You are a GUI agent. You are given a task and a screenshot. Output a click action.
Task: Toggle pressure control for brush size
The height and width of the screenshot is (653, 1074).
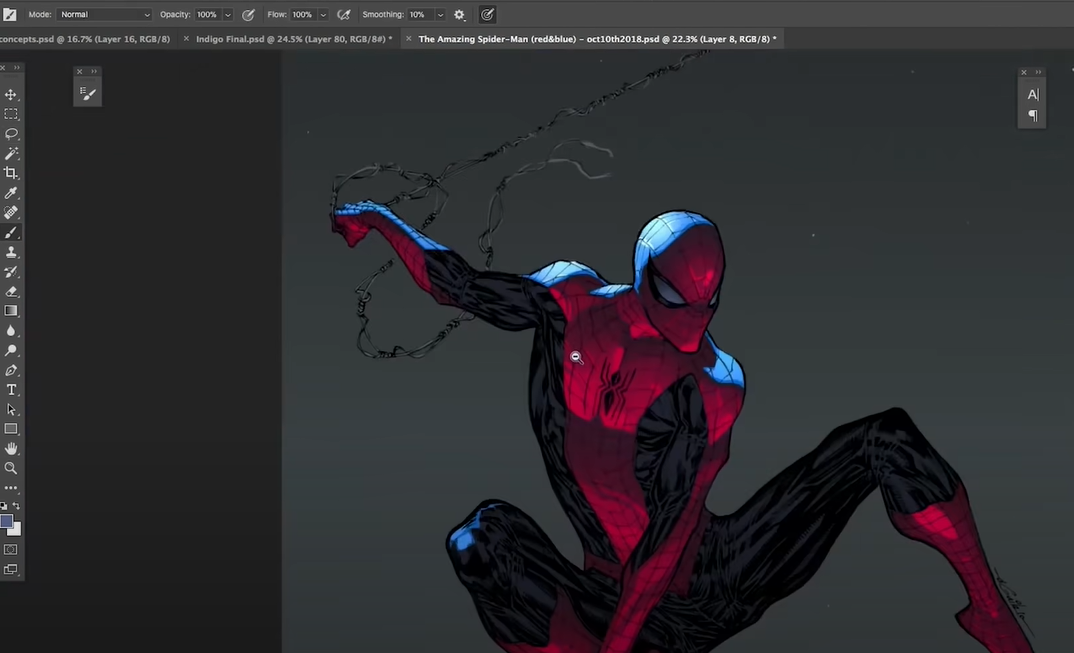pyautogui.click(x=487, y=15)
